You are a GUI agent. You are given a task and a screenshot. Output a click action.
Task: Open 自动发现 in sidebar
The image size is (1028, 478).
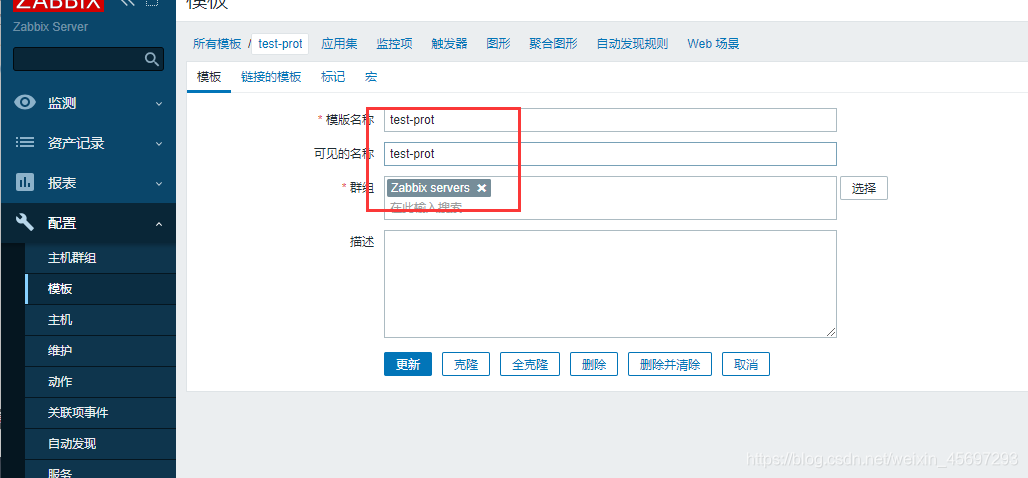pos(72,443)
